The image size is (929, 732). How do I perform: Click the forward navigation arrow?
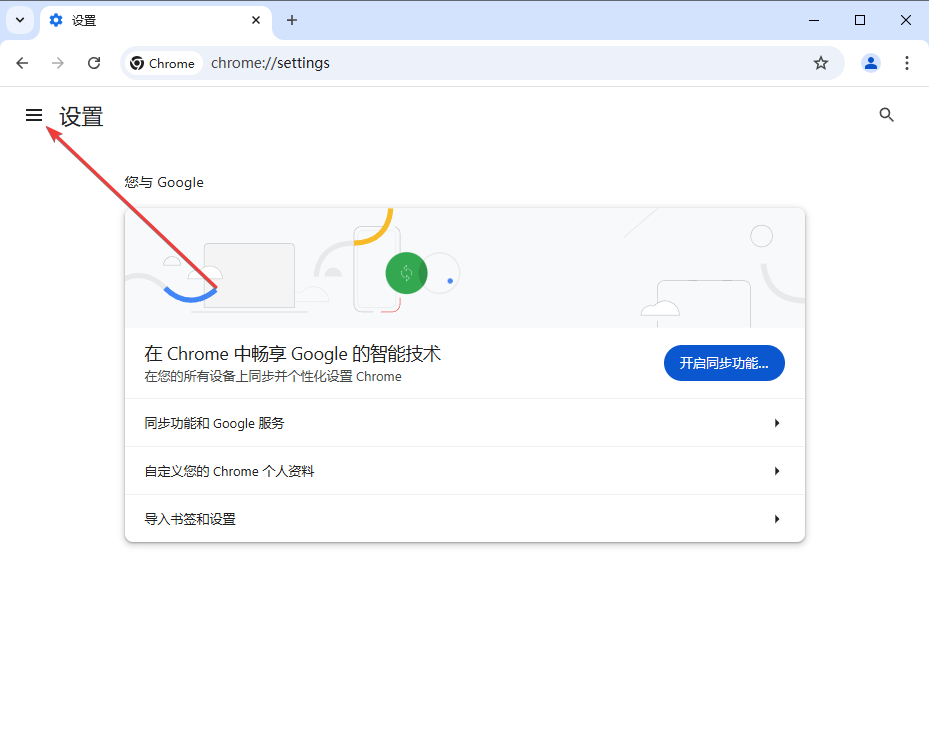tap(58, 62)
